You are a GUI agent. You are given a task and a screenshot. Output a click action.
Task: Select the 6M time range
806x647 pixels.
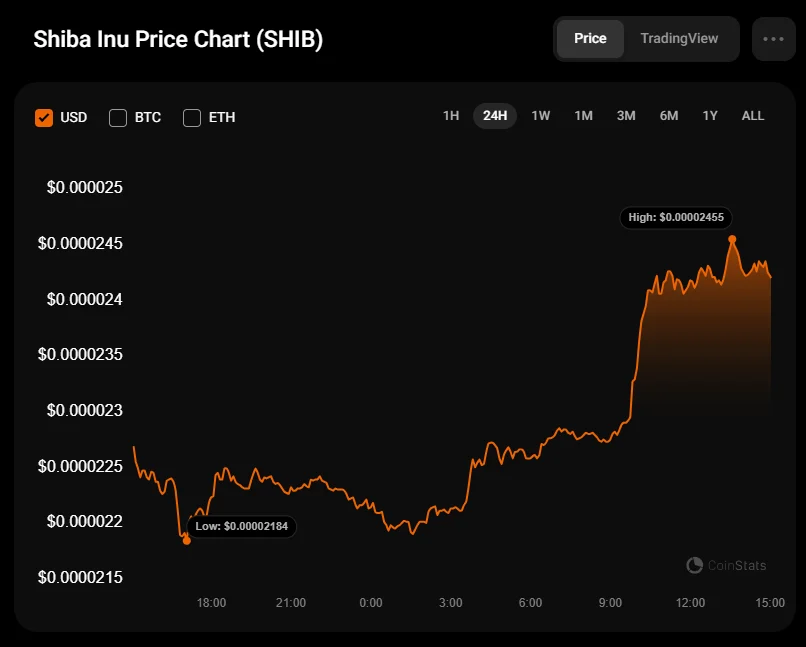click(669, 116)
